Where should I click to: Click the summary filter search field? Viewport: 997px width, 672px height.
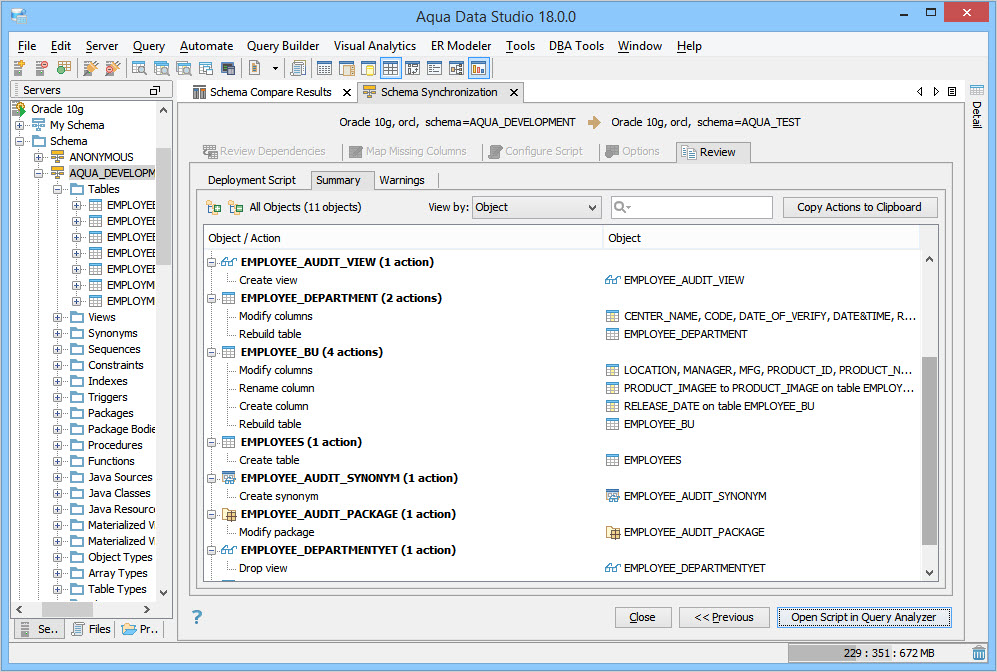(x=691, y=207)
